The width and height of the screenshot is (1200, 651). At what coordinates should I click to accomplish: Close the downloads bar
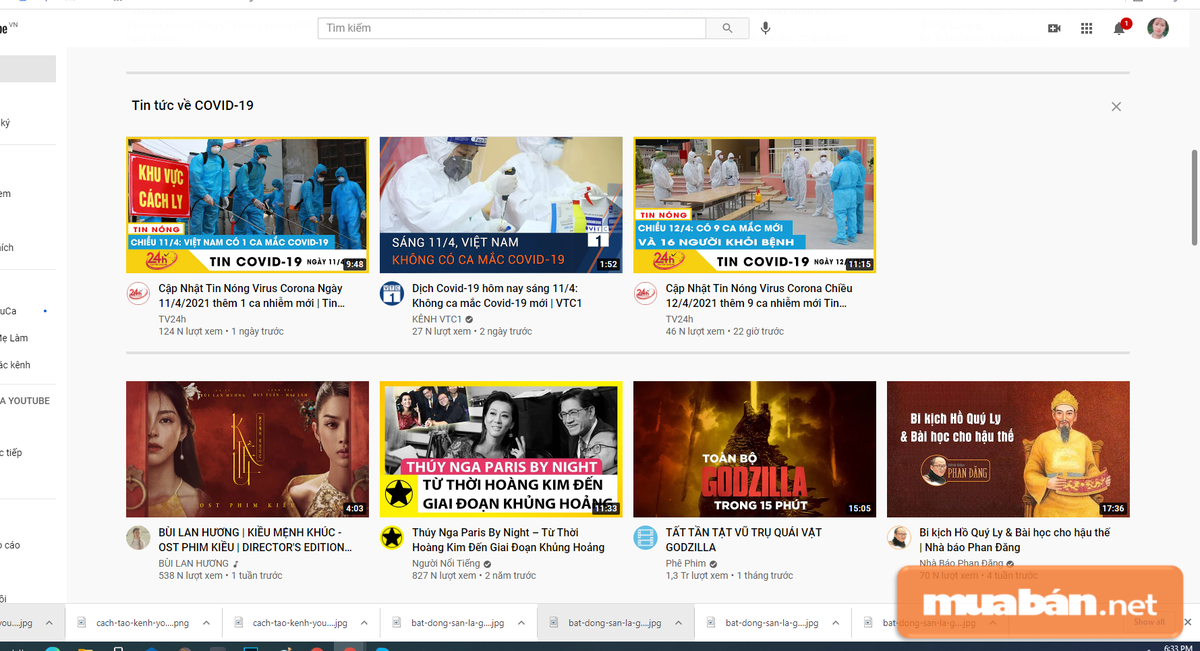click(x=1187, y=622)
